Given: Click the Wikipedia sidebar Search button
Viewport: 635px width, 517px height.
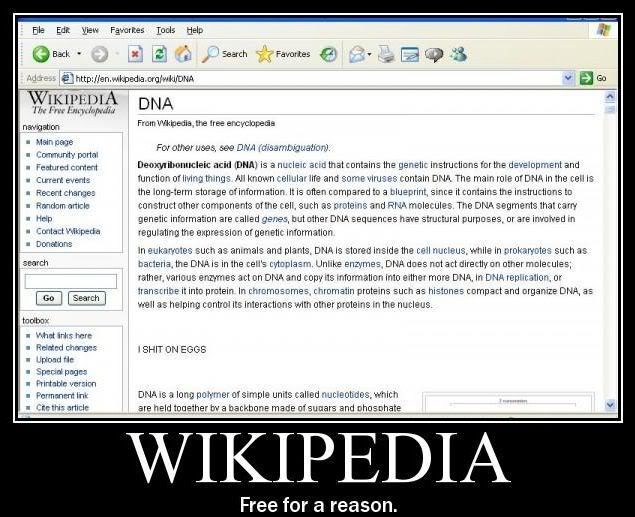Looking at the screenshot, I should pos(86,298).
